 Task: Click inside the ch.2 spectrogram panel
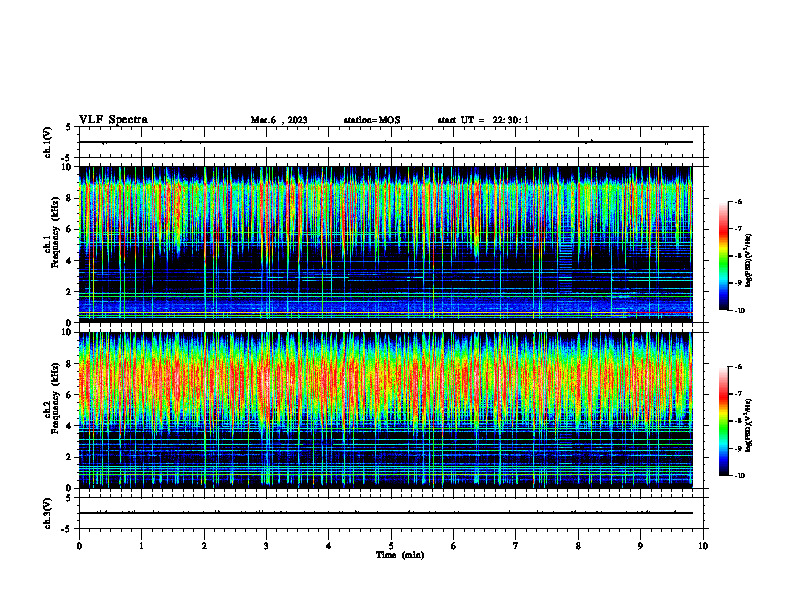pyautogui.click(x=385, y=410)
